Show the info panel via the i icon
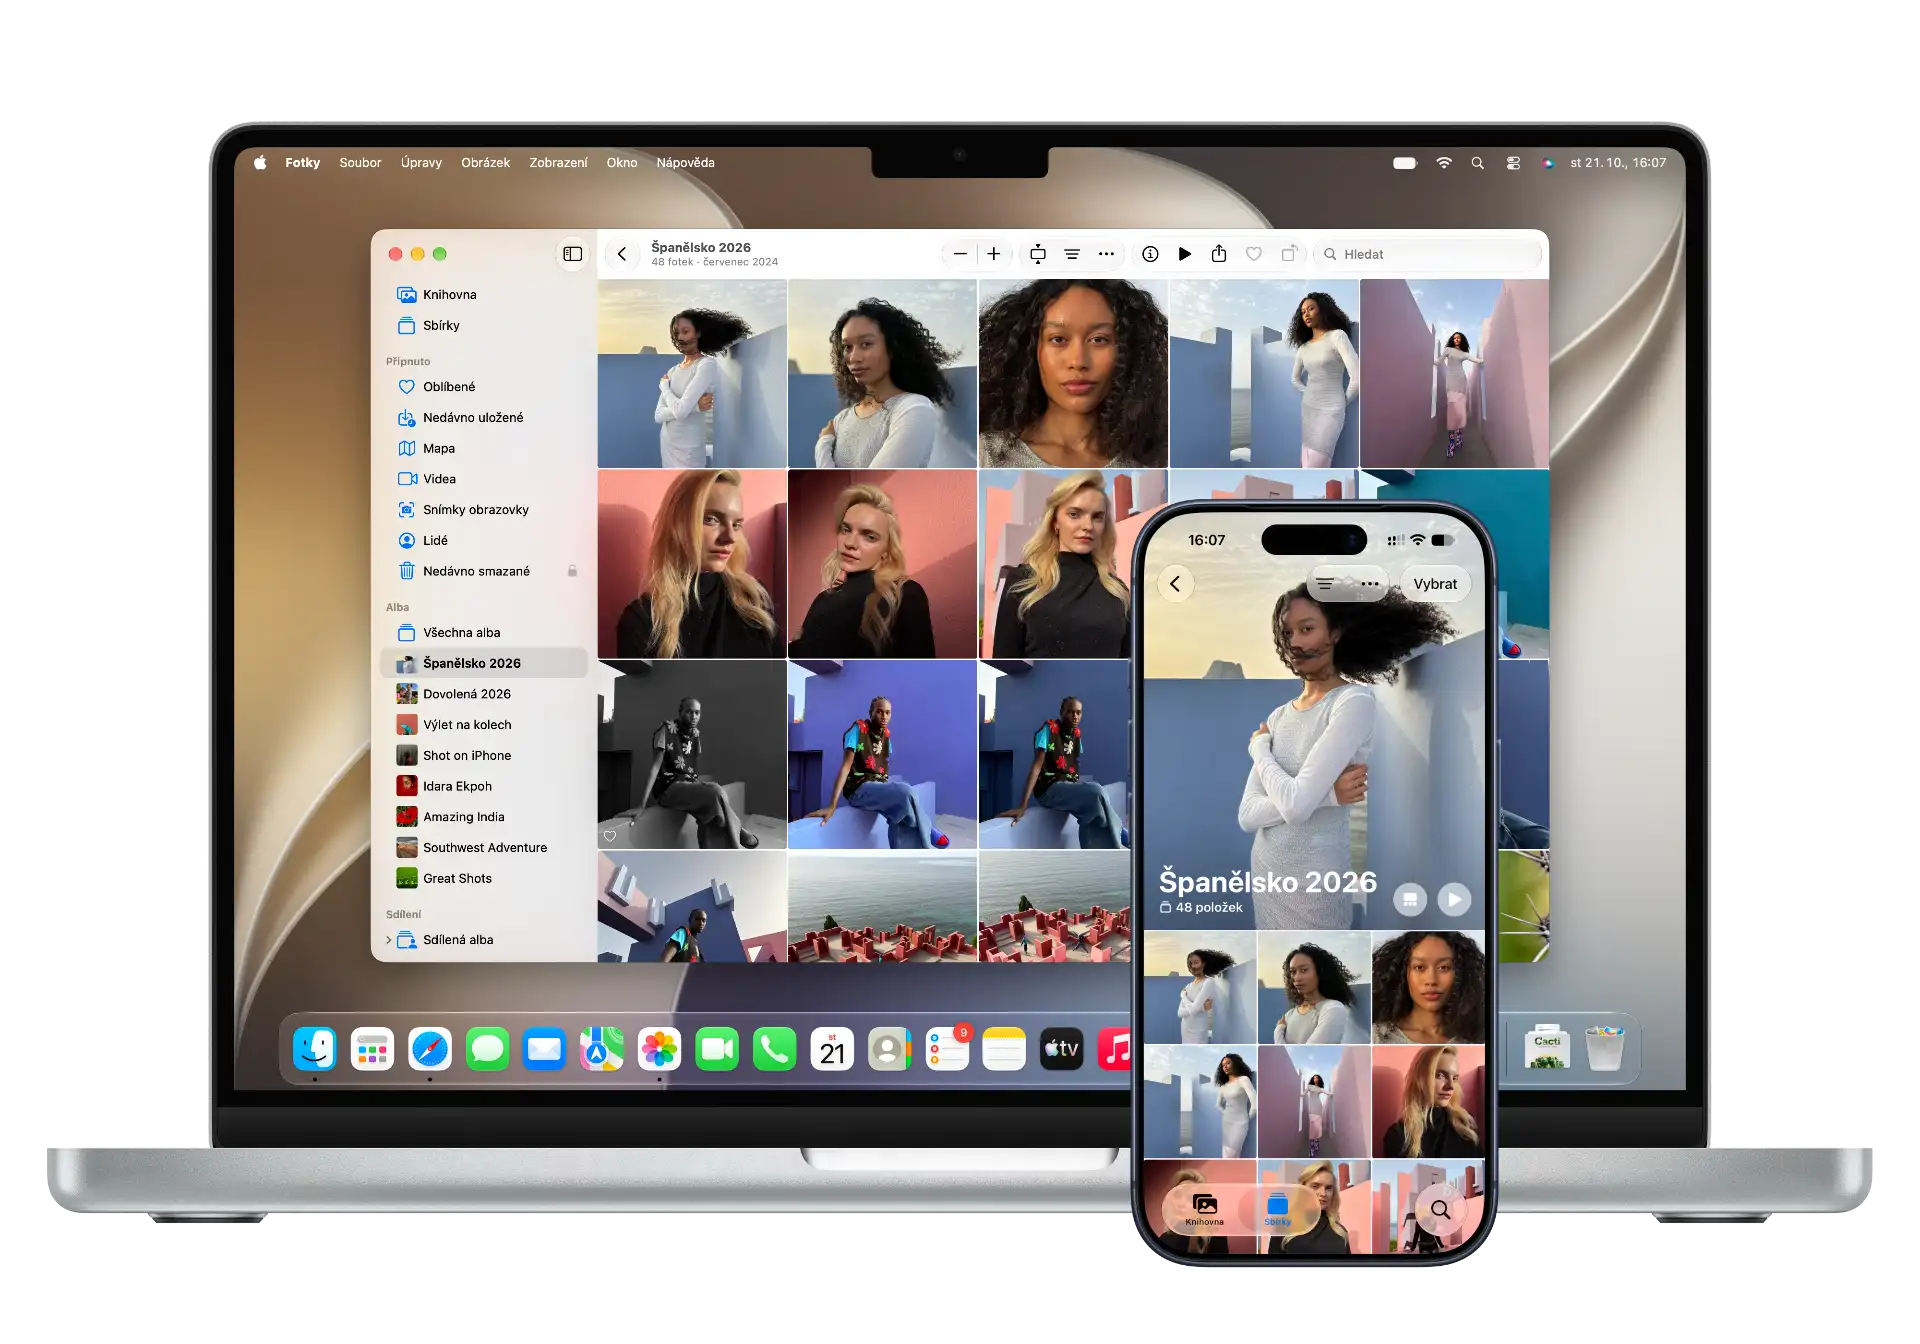 (x=1150, y=254)
